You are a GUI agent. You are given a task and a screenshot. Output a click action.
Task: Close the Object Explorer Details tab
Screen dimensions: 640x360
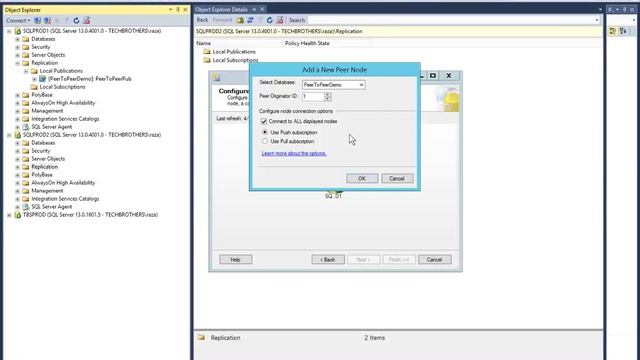(262, 9)
